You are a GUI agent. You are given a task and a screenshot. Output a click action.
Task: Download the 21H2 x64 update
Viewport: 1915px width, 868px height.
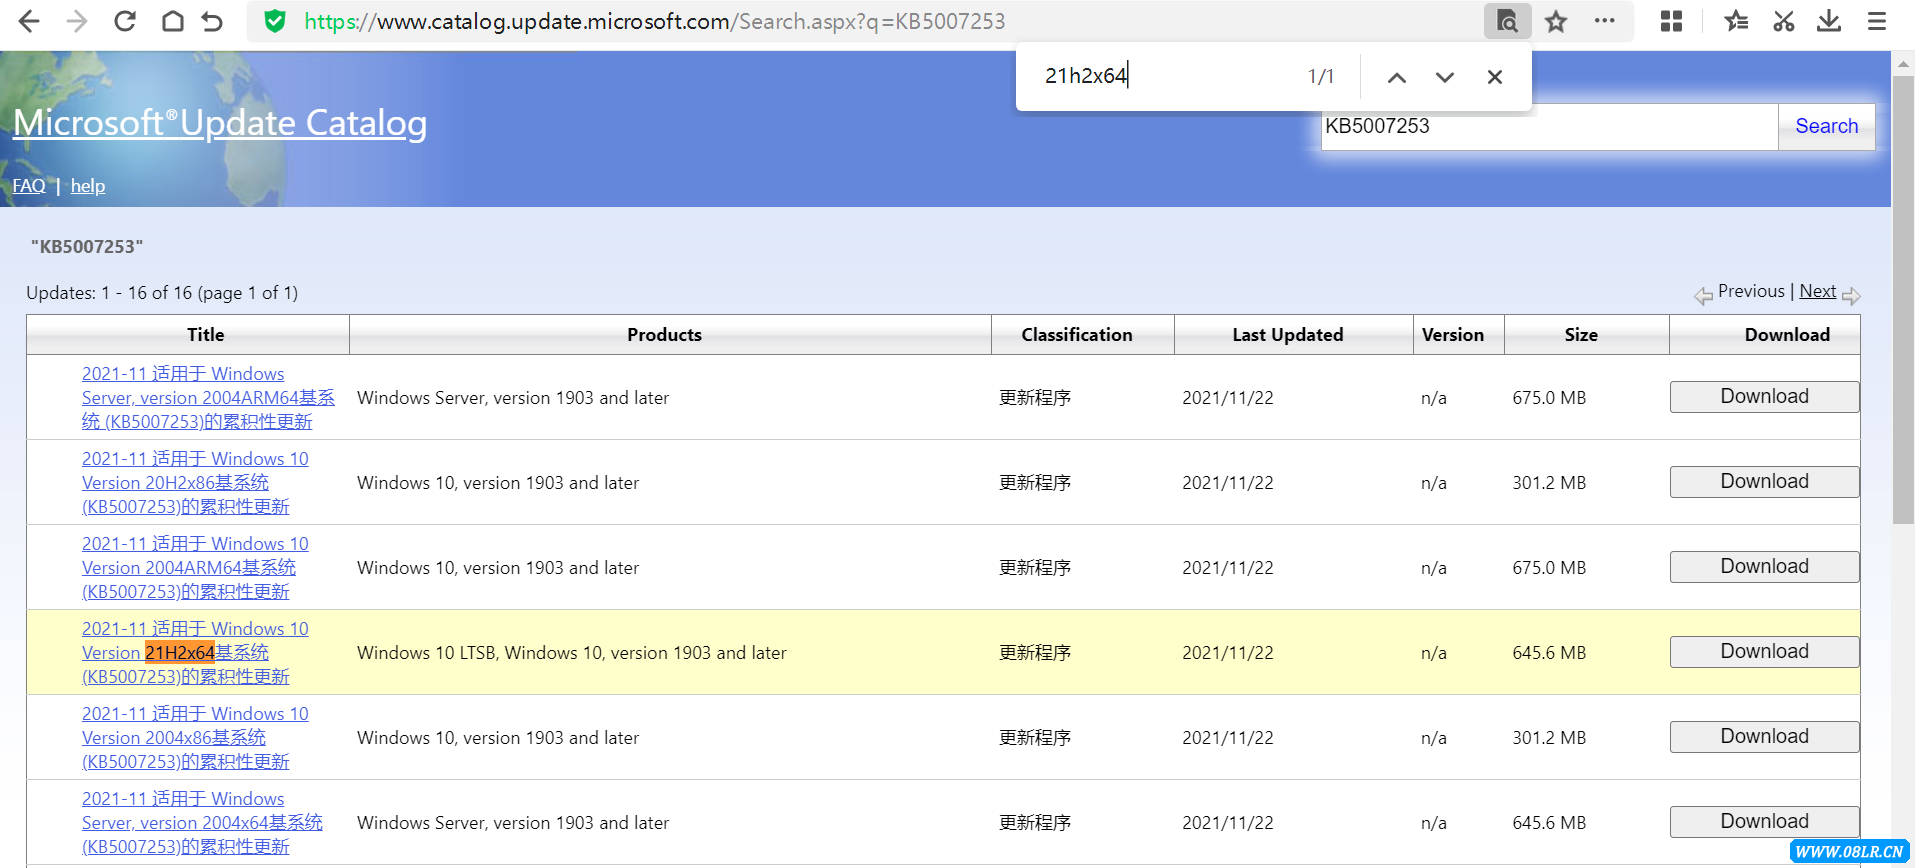click(1764, 652)
